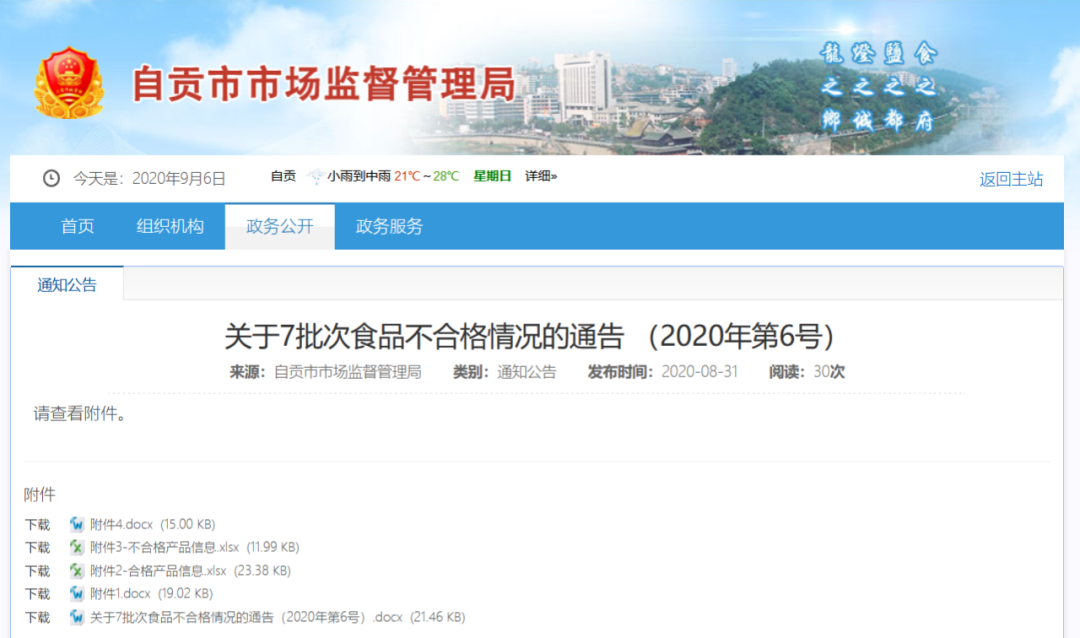Open the 组织机构 navigation menu

pos(170,226)
